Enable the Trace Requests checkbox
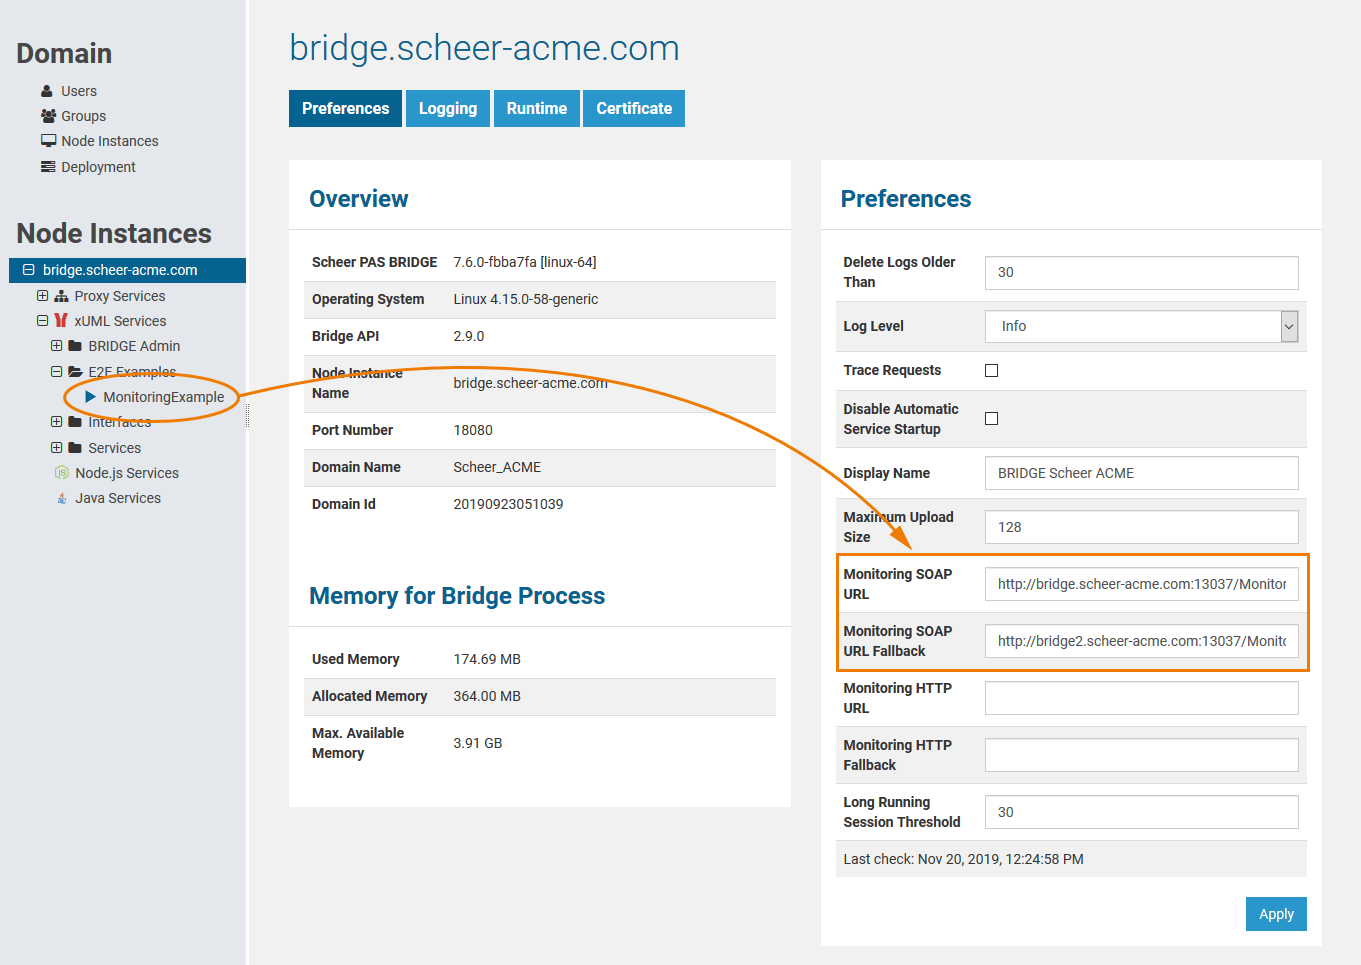The image size is (1361, 965). click(x=991, y=370)
